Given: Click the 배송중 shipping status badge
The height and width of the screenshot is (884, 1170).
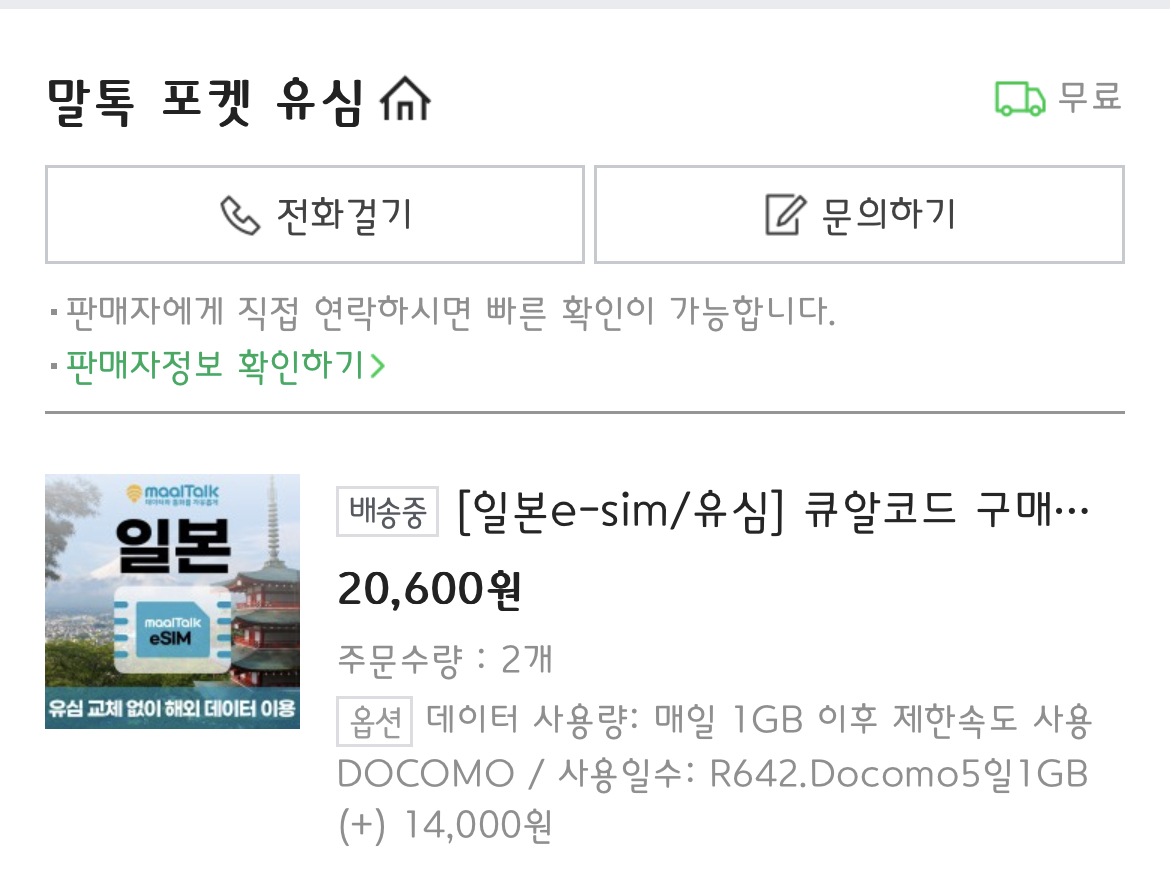Looking at the screenshot, I should coord(387,512).
